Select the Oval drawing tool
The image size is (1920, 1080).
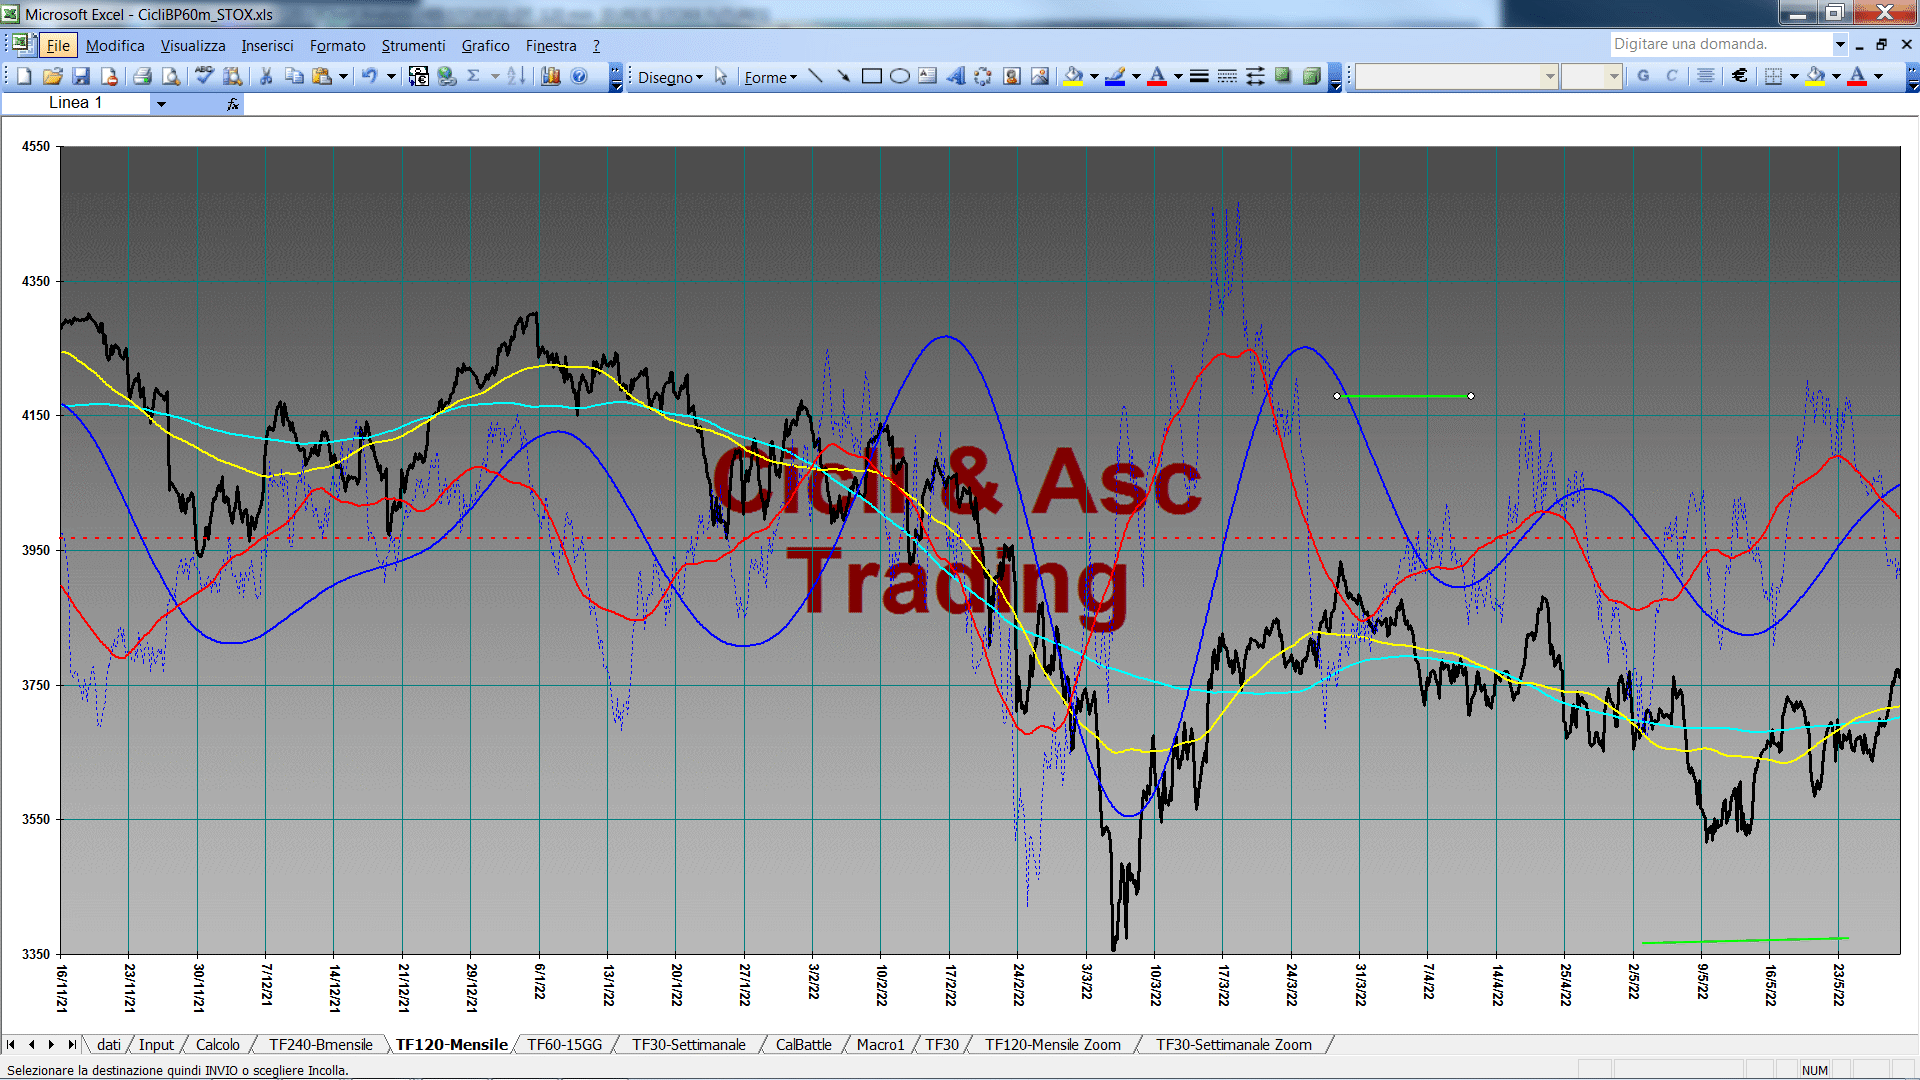click(900, 76)
